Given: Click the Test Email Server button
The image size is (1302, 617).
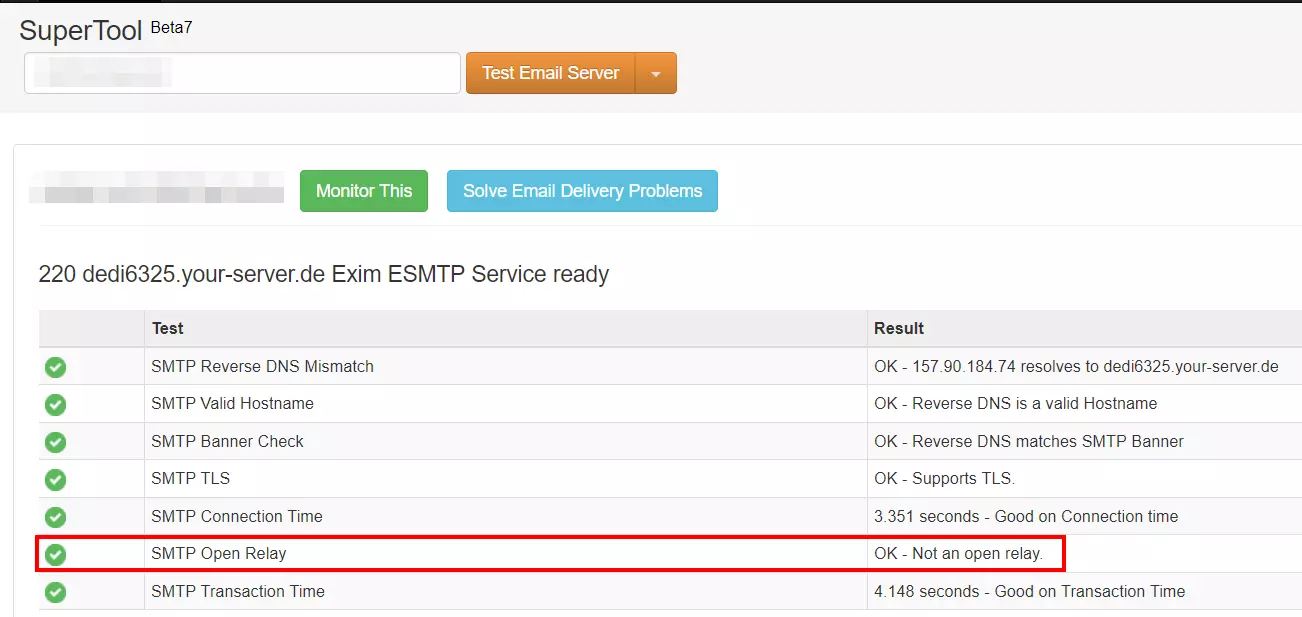Looking at the screenshot, I should [550, 73].
